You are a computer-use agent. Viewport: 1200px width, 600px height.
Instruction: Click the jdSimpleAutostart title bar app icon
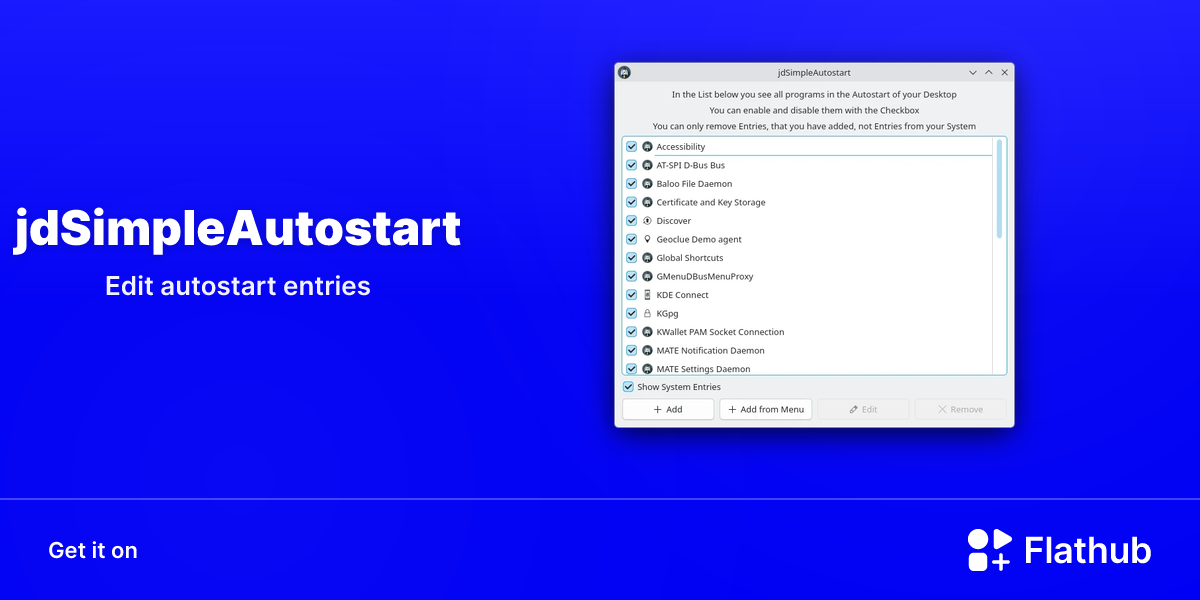[625, 72]
